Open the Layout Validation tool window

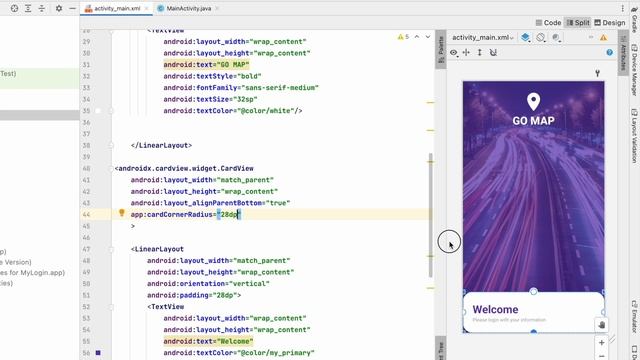[x=635, y=136]
